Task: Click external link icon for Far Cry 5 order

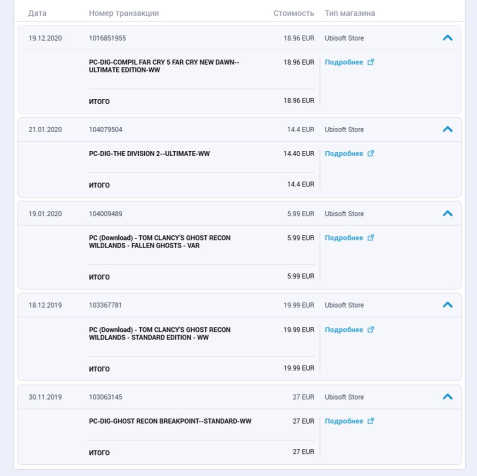Action: (371, 62)
